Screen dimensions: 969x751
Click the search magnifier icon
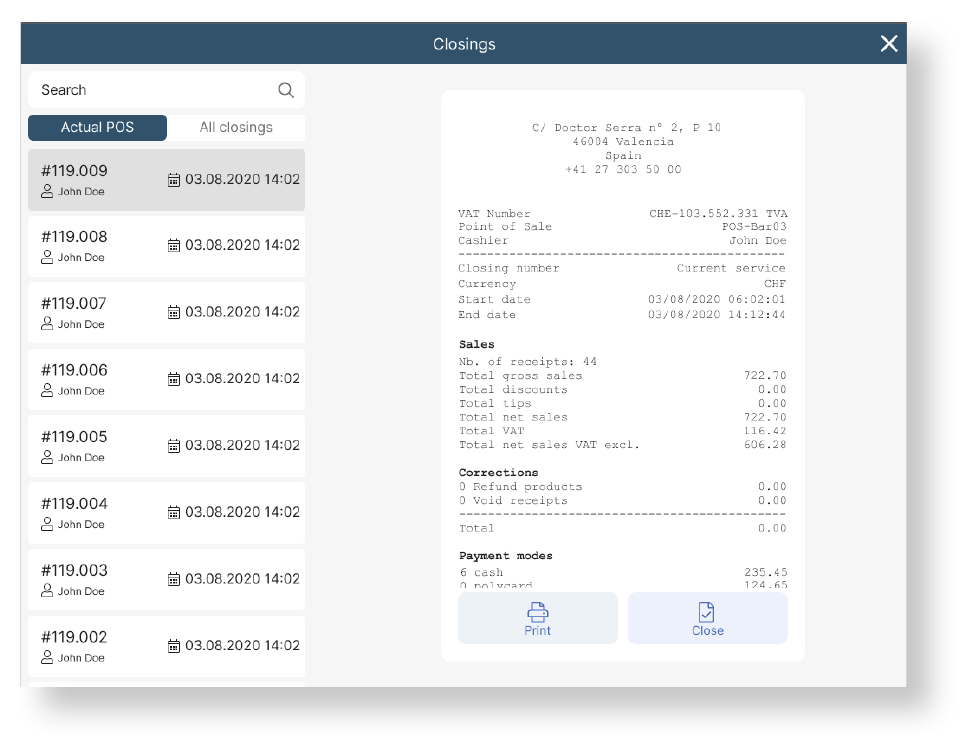coord(286,90)
